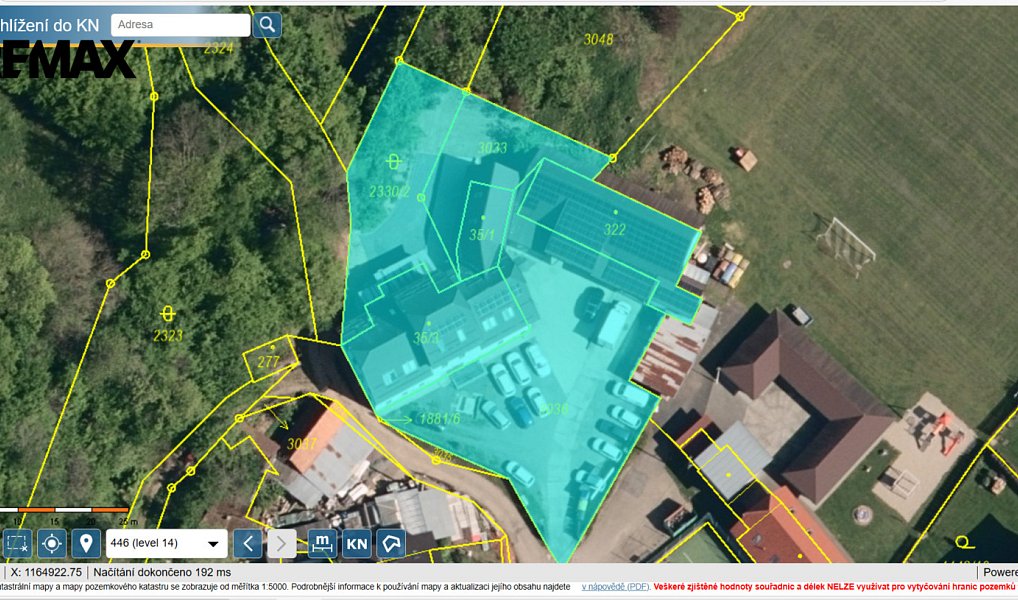Click the magnifier search button beside Adresa
1018x600 pixels.
click(267, 25)
